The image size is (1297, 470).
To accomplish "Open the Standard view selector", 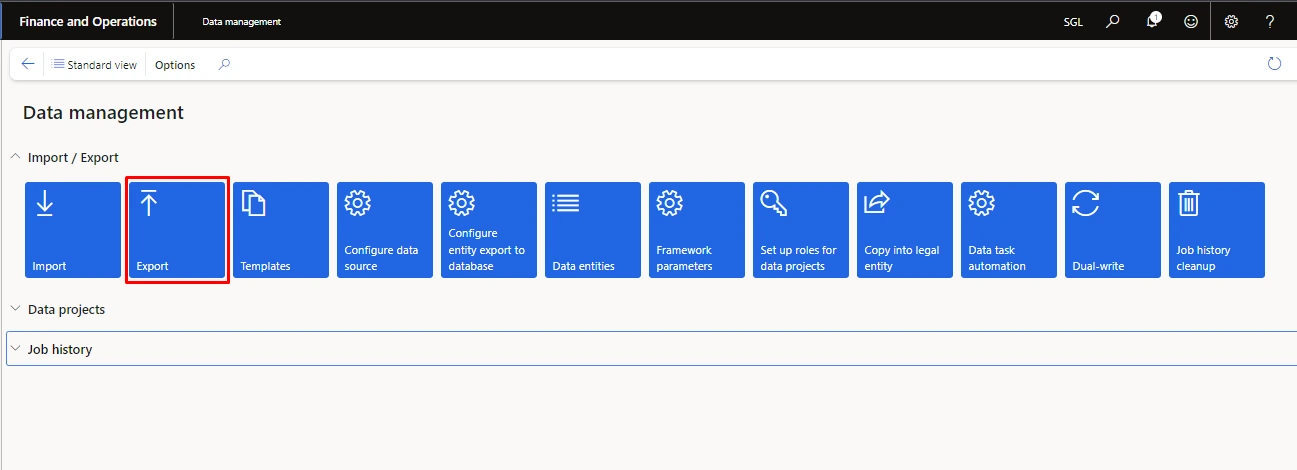I will pos(94,64).
